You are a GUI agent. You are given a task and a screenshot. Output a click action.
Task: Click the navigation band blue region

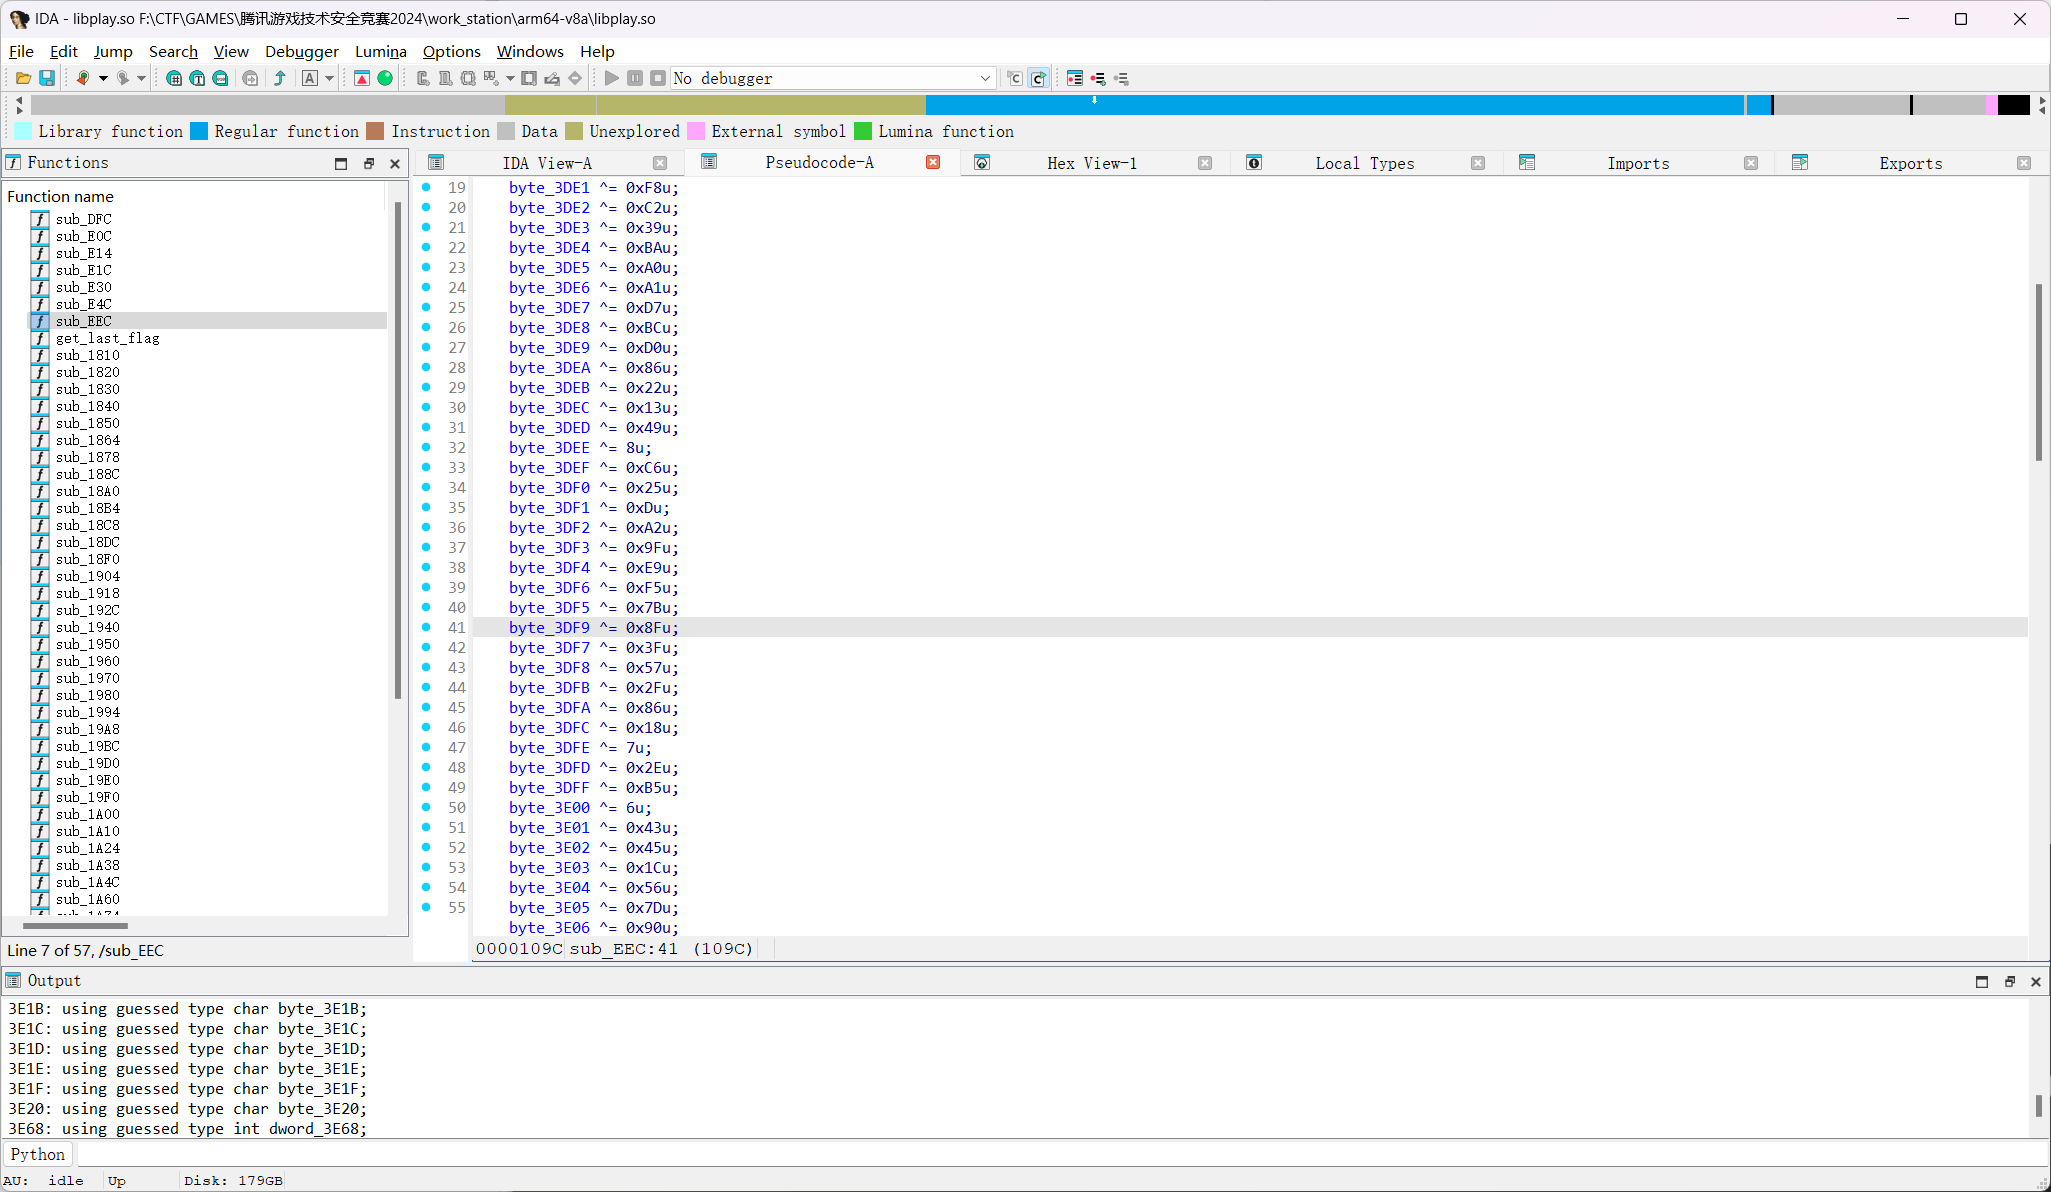1335,105
